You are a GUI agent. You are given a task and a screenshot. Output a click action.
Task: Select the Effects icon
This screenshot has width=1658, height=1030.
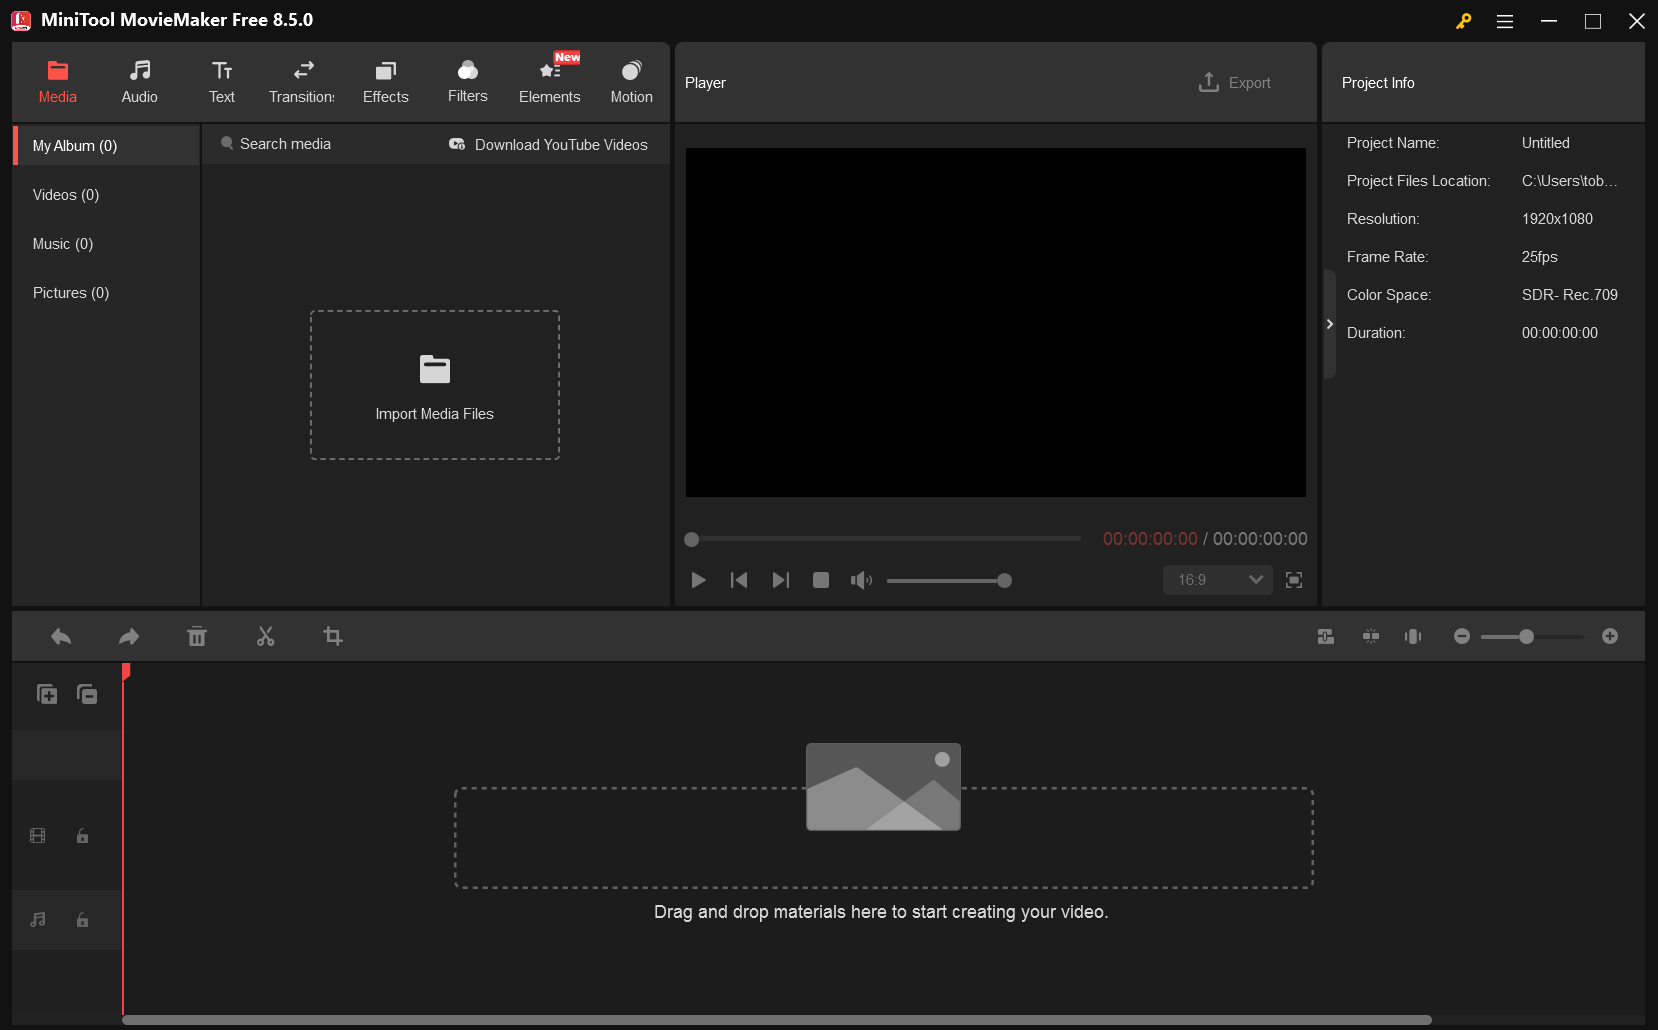(x=385, y=80)
